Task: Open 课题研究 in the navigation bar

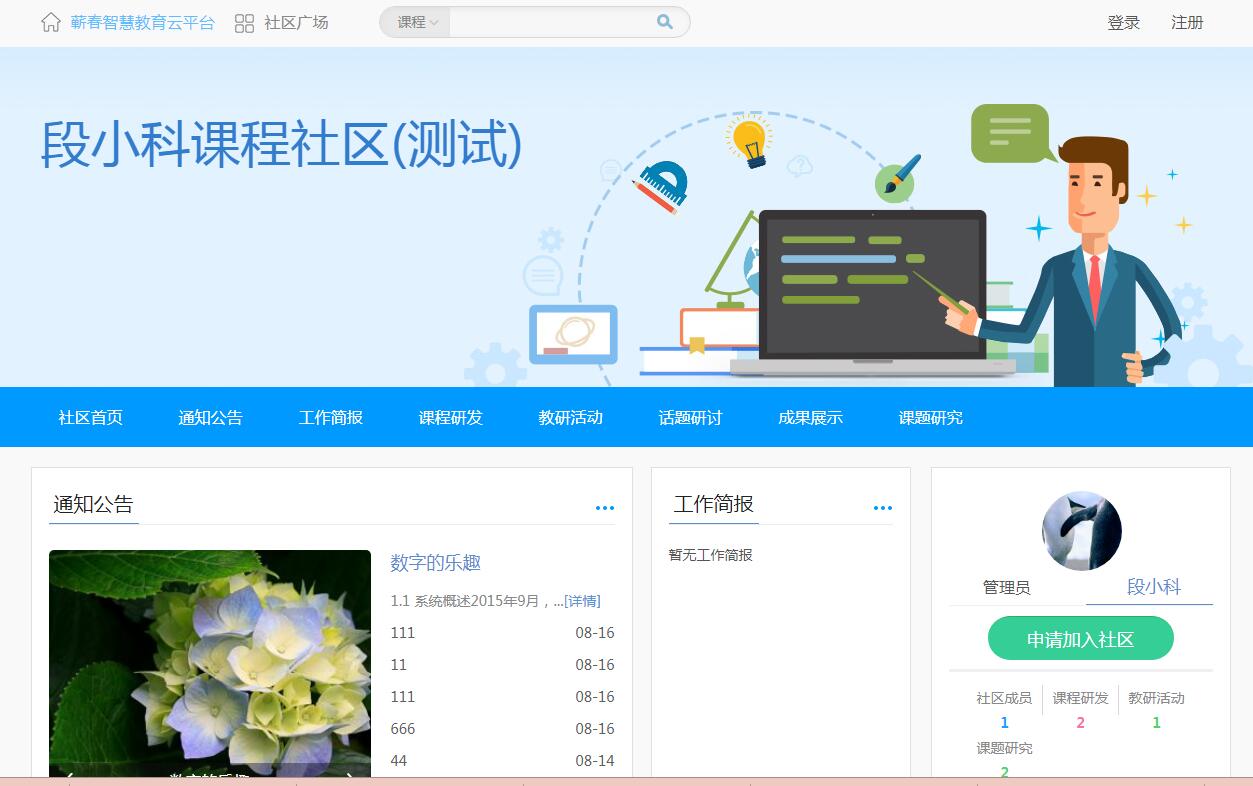Action: [x=930, y=418]
